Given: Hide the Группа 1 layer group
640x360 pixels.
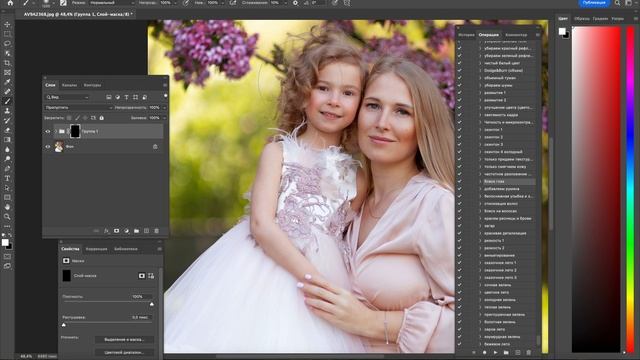Looking at the screenshot, I should point(48,131).
